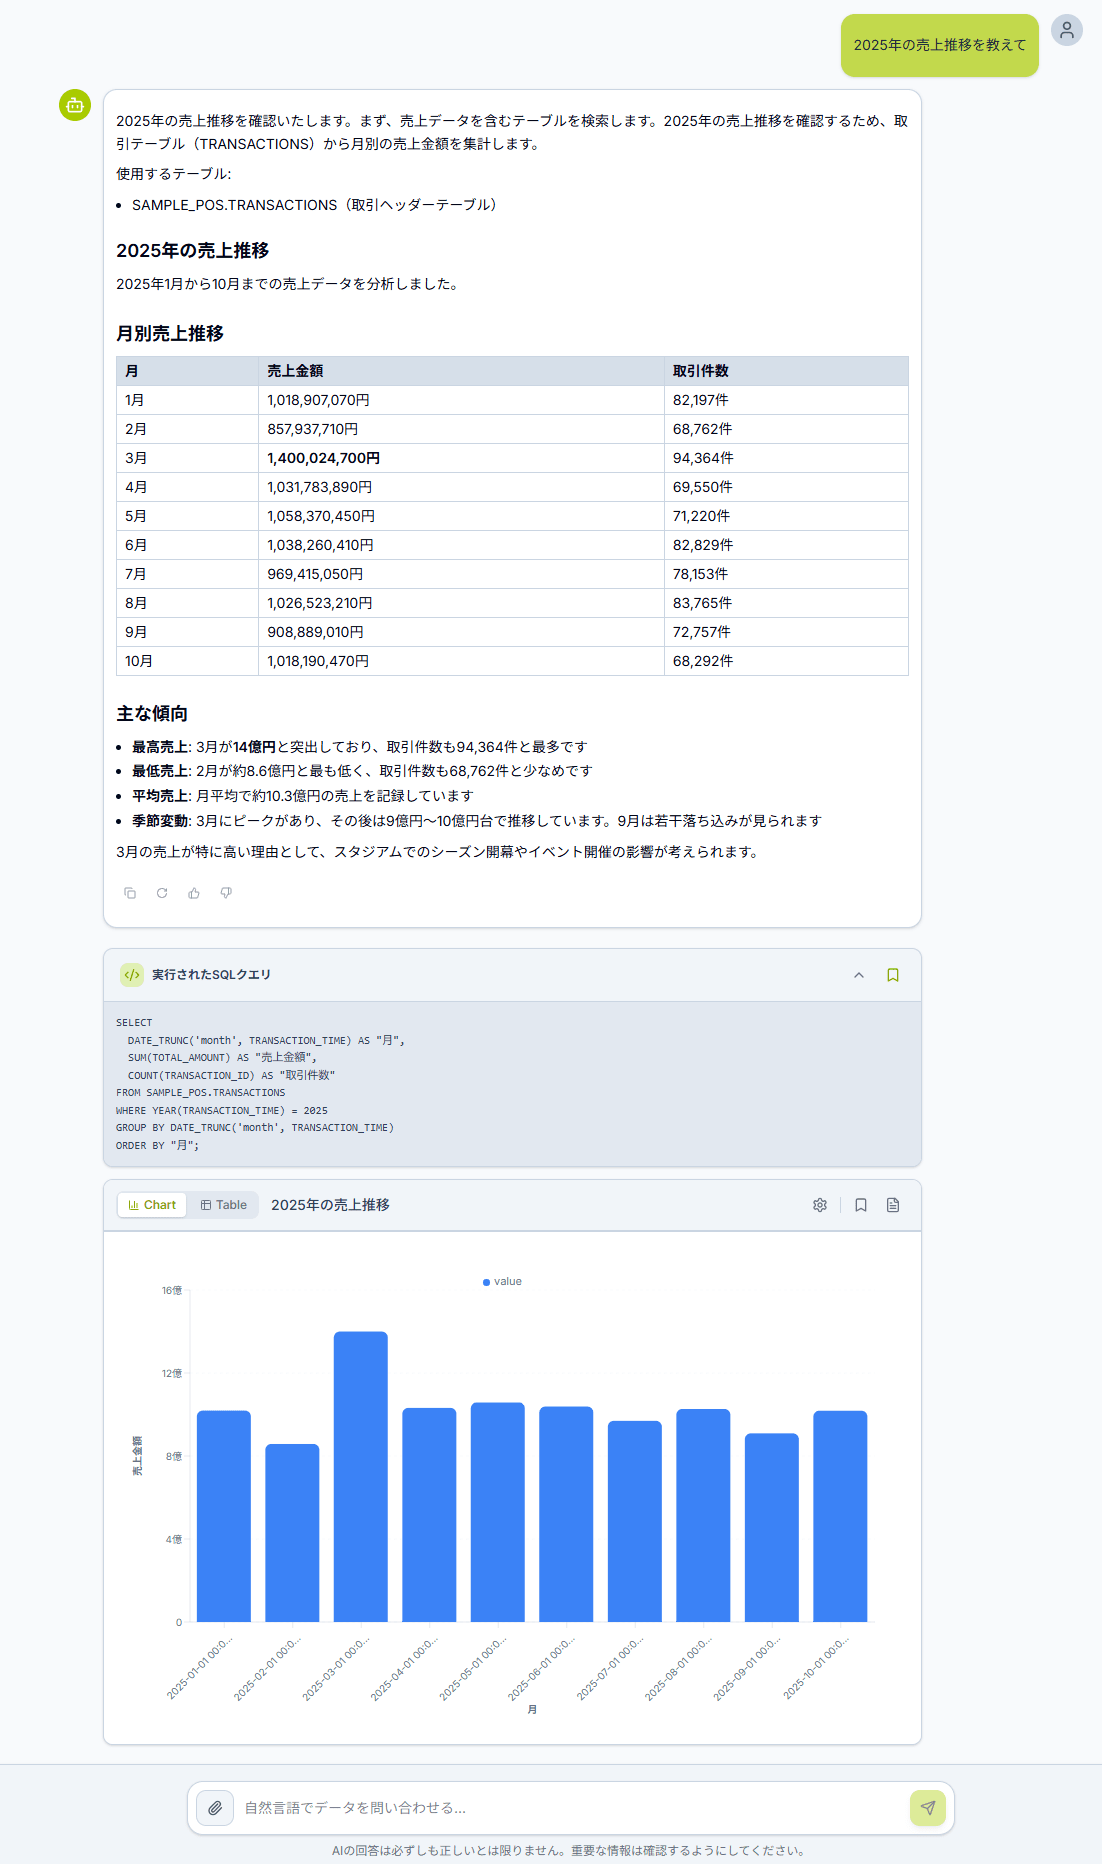Copy the assistant's response

(130, 893)
